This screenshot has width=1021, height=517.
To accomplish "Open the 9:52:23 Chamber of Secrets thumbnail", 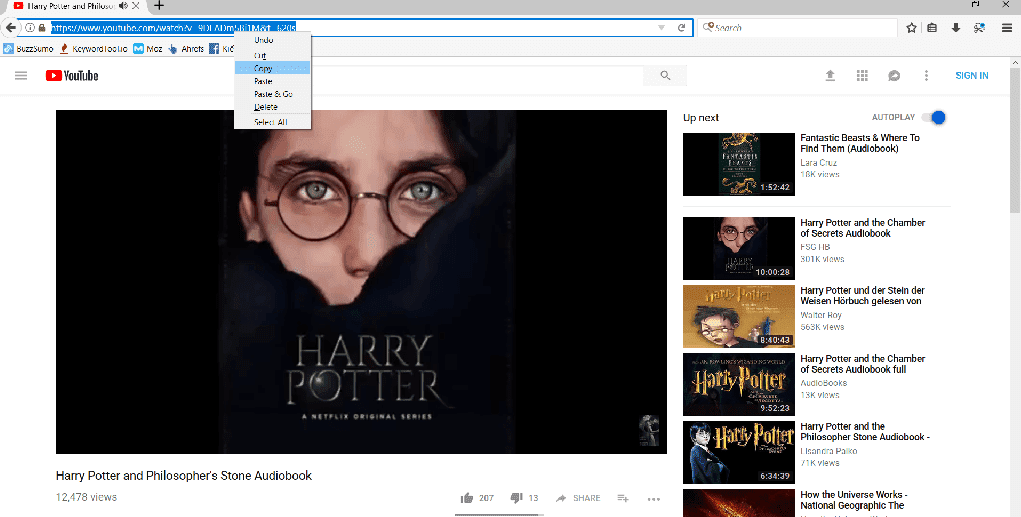I will (x=738, y=384).
